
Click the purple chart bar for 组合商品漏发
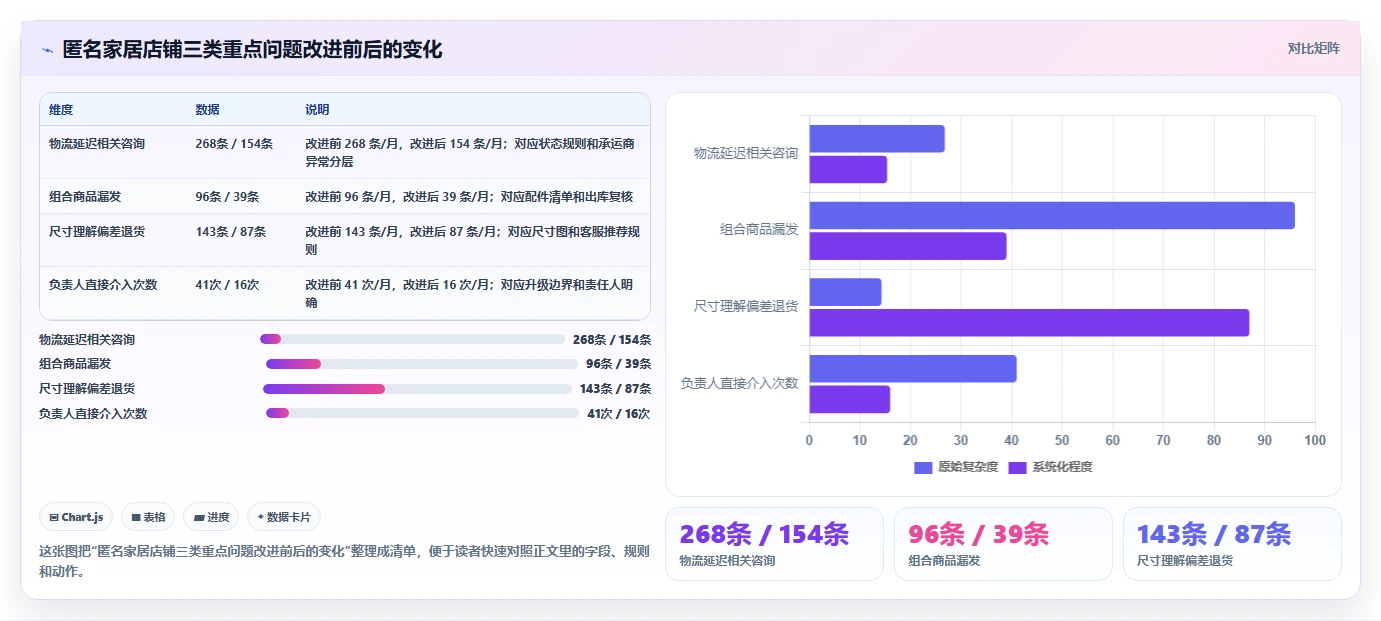908,246
